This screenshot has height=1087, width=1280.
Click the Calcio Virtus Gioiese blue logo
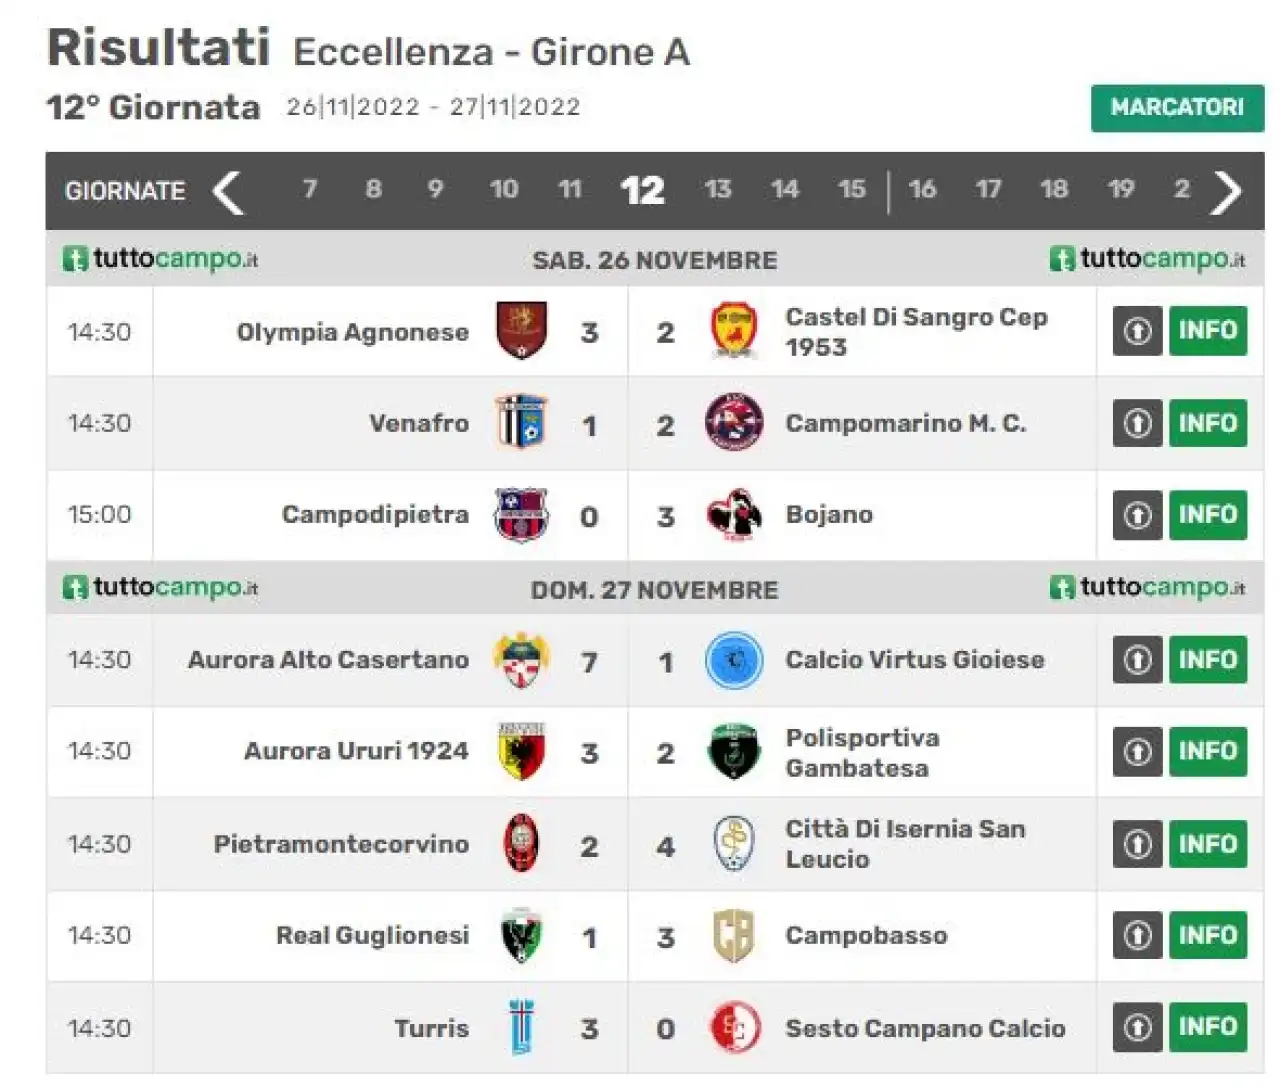click(734, 660)
